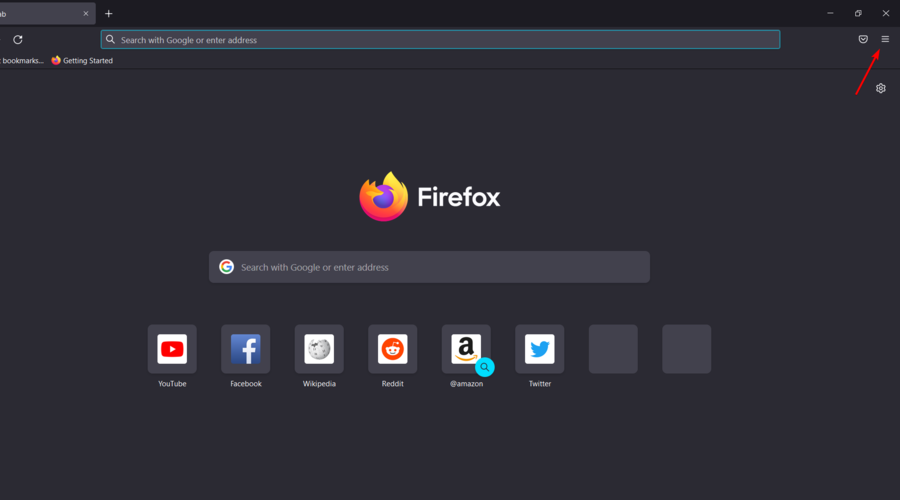Open the @amazon search shortcut tile
The image size is (900, 500).
point(466,349)
